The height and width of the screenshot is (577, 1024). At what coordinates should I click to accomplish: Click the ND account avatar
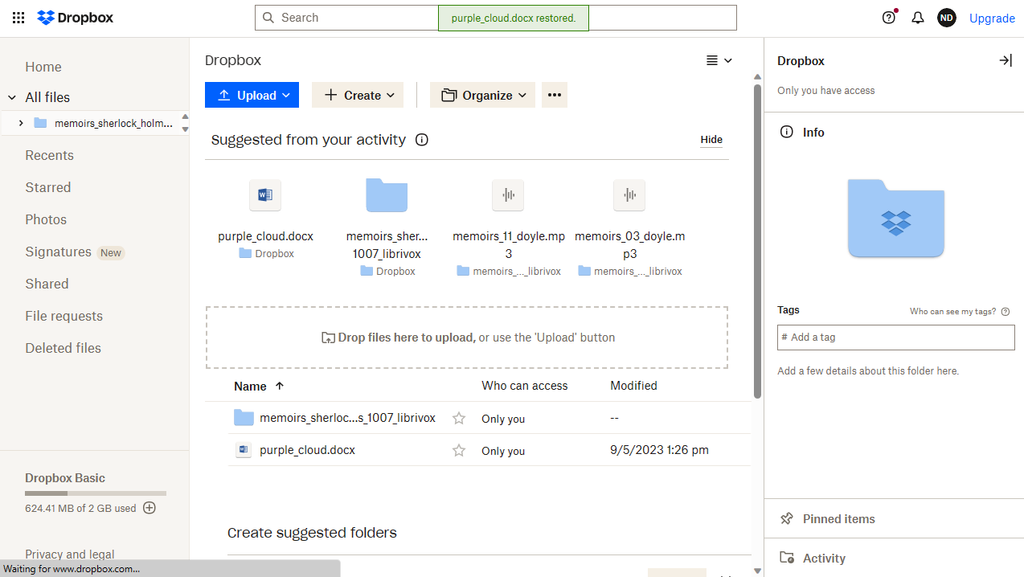[946, 17]
